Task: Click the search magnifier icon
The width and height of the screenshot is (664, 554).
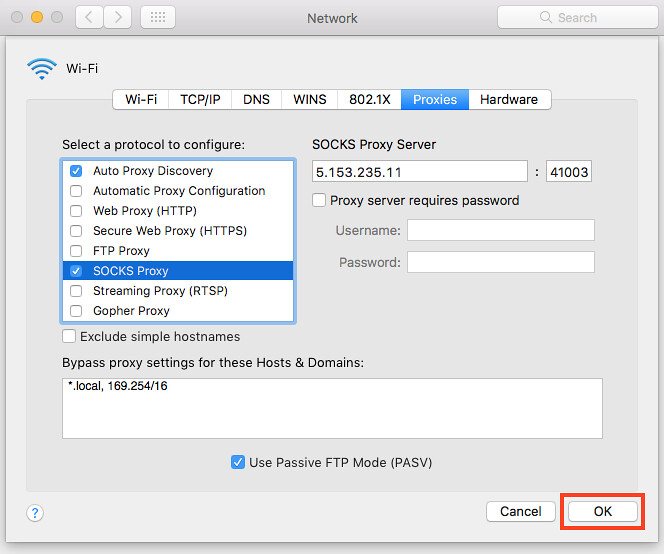Action: (546, 17)
